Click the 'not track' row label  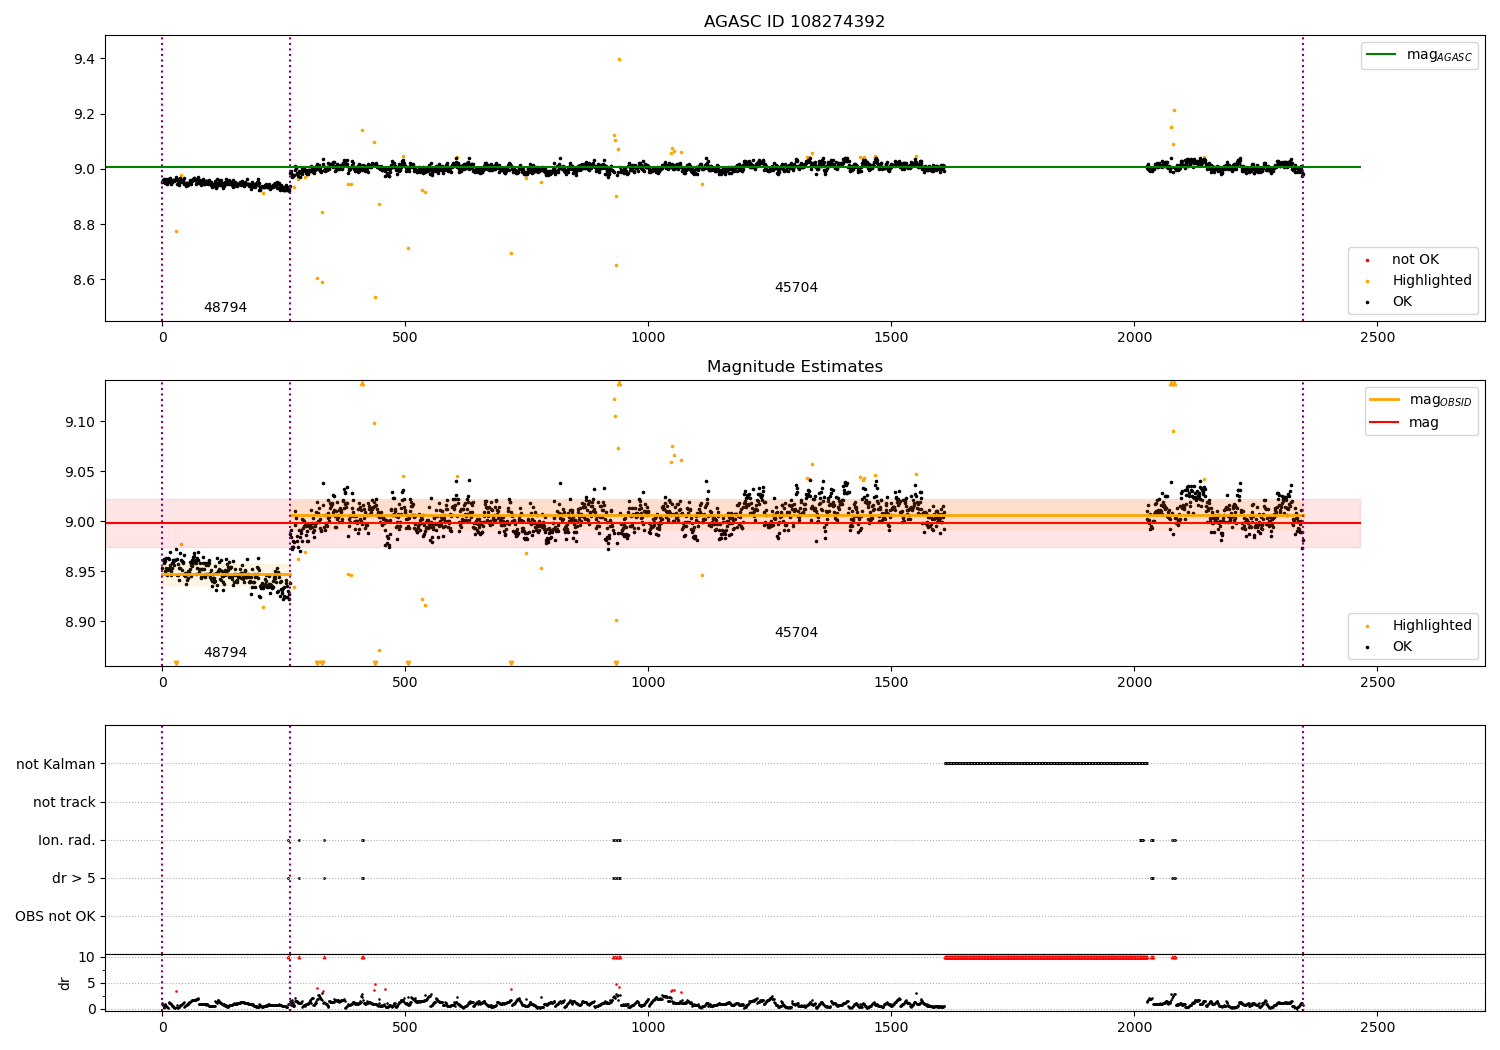point(64,802)
